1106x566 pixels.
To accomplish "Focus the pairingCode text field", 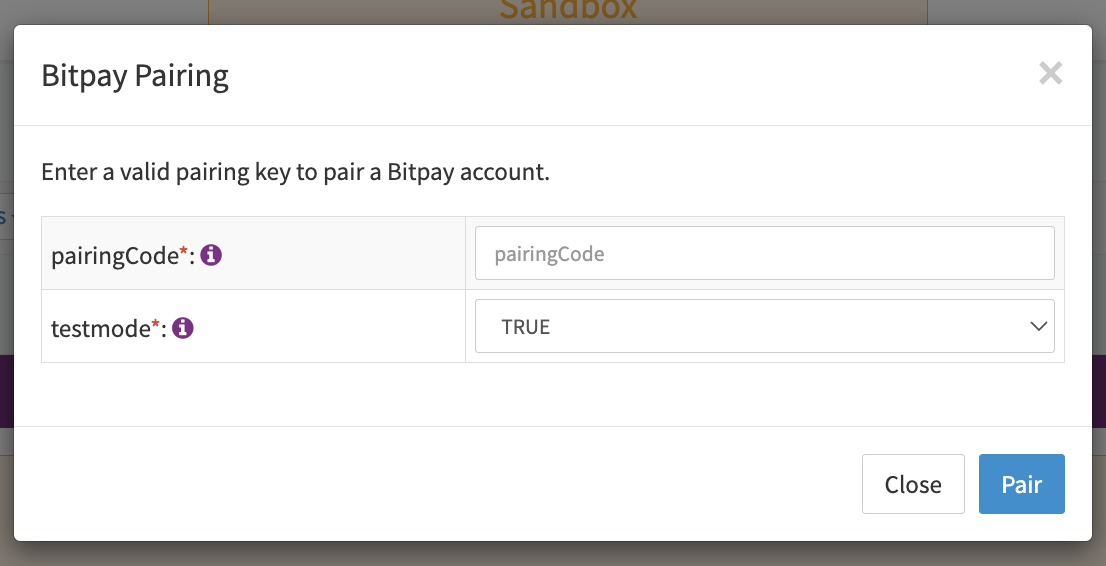I will coord(764,254).
